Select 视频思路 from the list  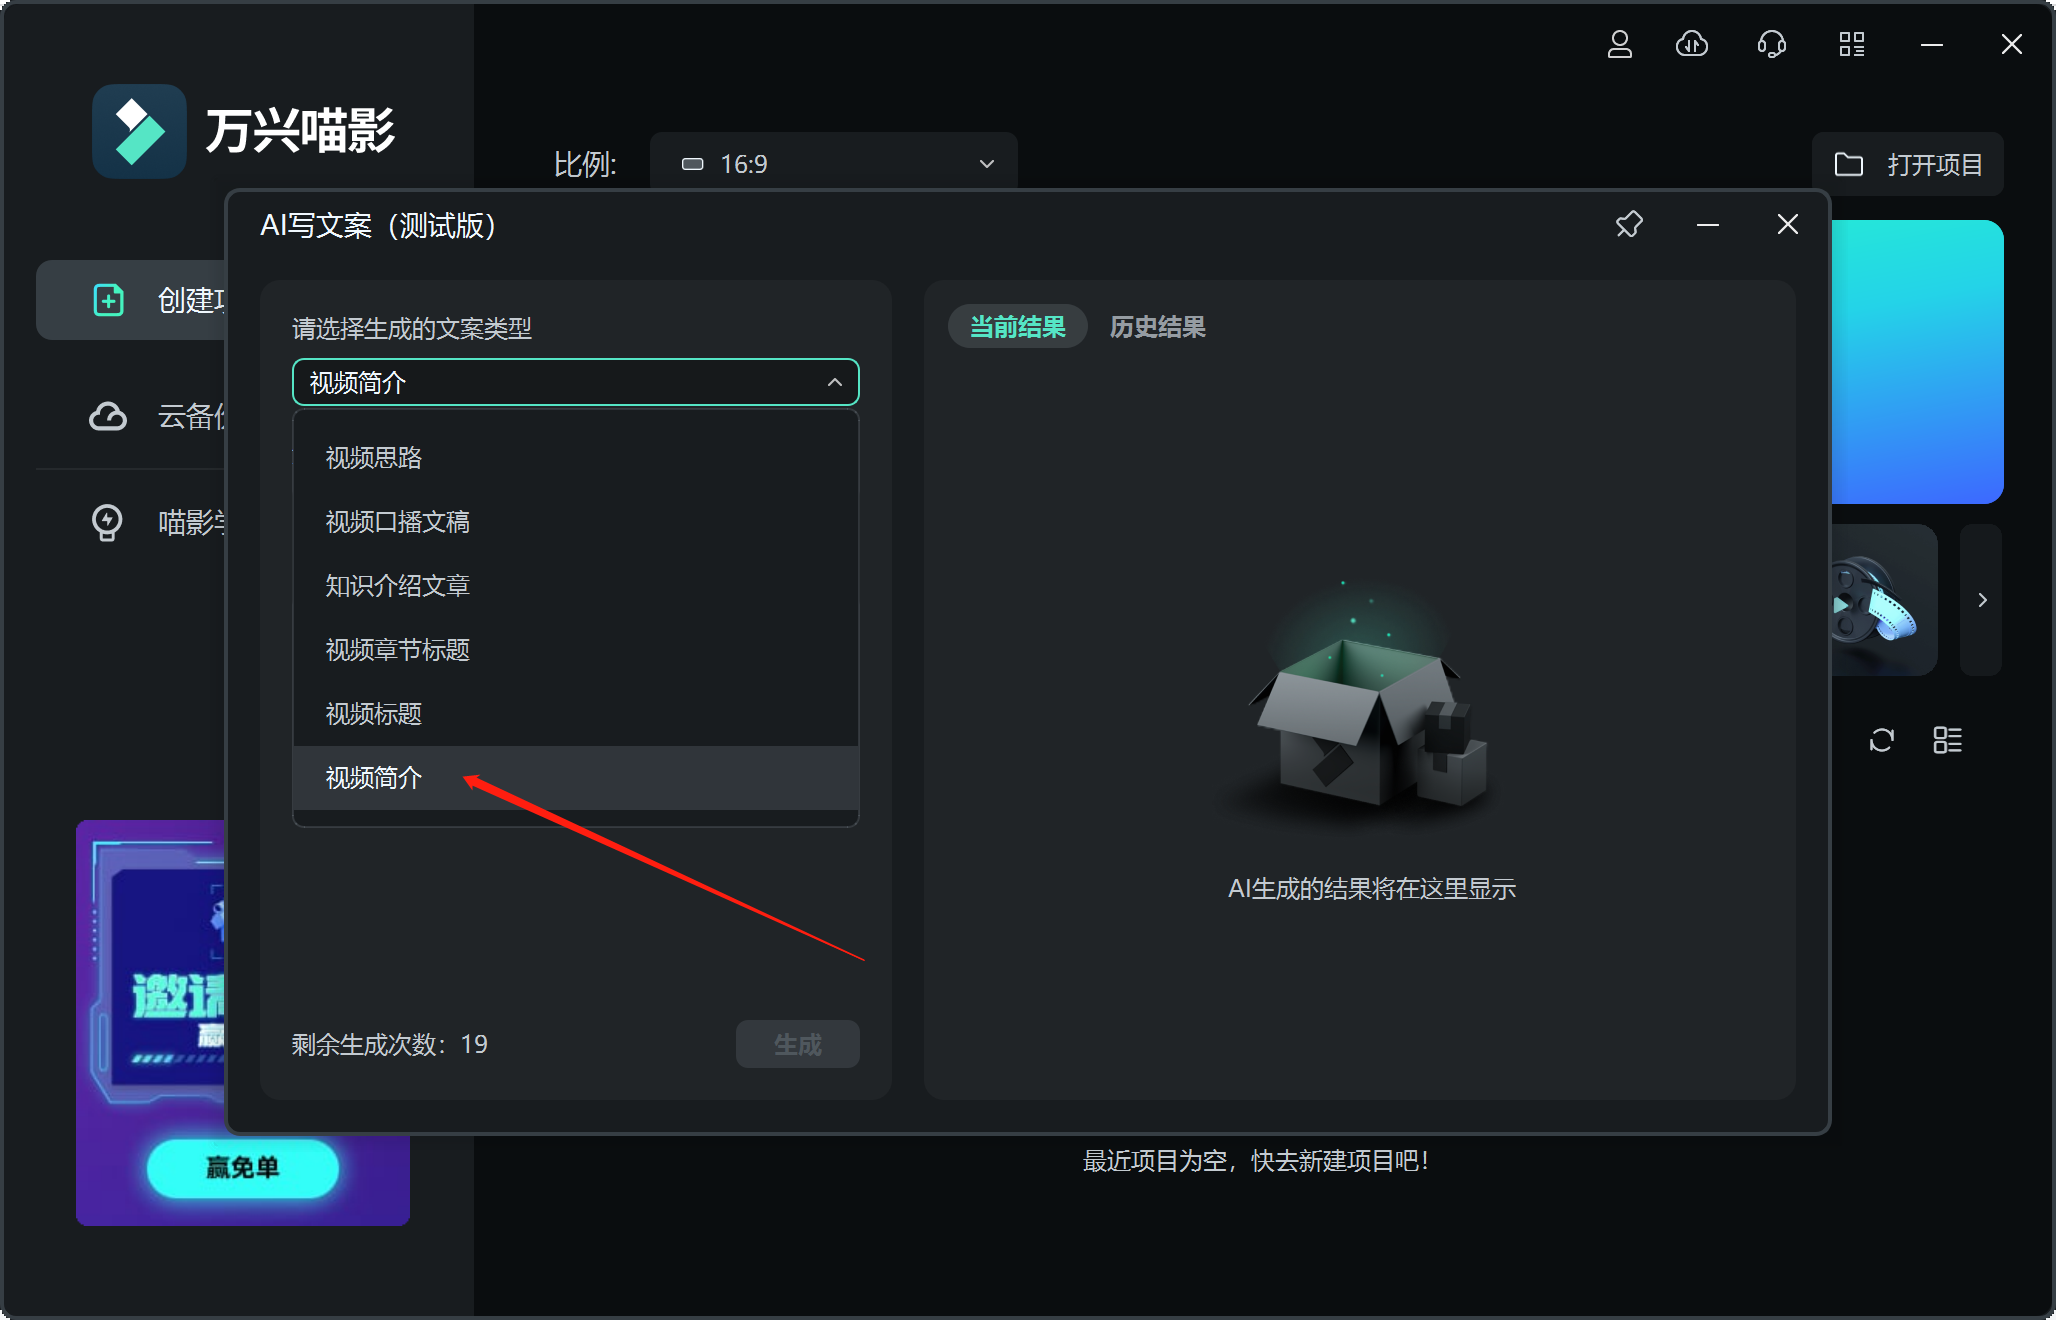click(374, 458)
